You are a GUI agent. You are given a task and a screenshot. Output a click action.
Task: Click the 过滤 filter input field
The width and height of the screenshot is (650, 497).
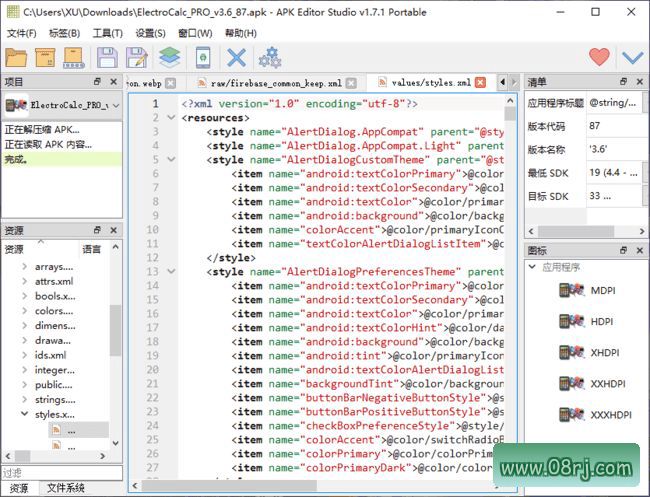point(62,473)
